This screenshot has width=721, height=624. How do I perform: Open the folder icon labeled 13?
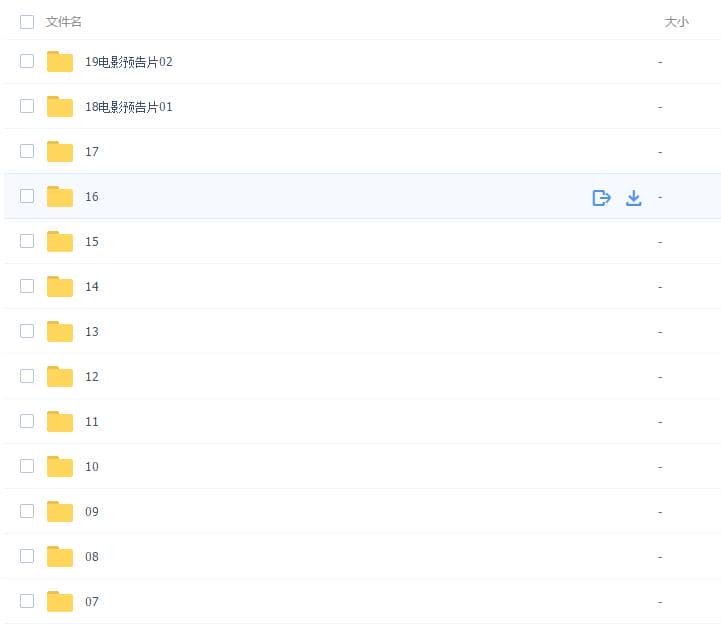60,332
